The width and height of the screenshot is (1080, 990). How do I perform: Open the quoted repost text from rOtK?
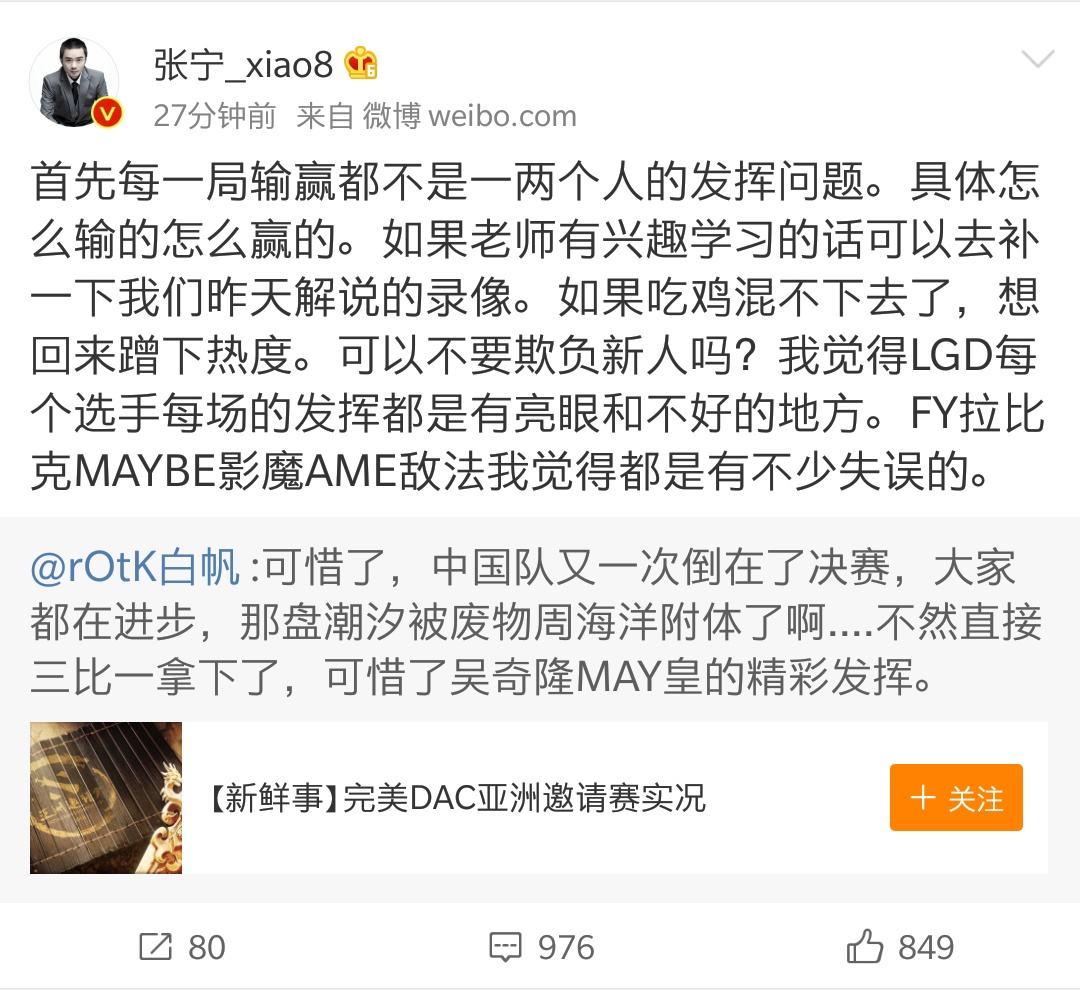click(x=536, y=622)
